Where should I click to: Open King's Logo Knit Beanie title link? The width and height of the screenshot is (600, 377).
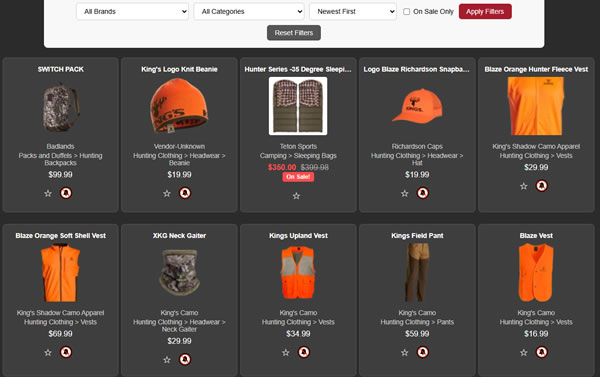(x=179, y=69)
